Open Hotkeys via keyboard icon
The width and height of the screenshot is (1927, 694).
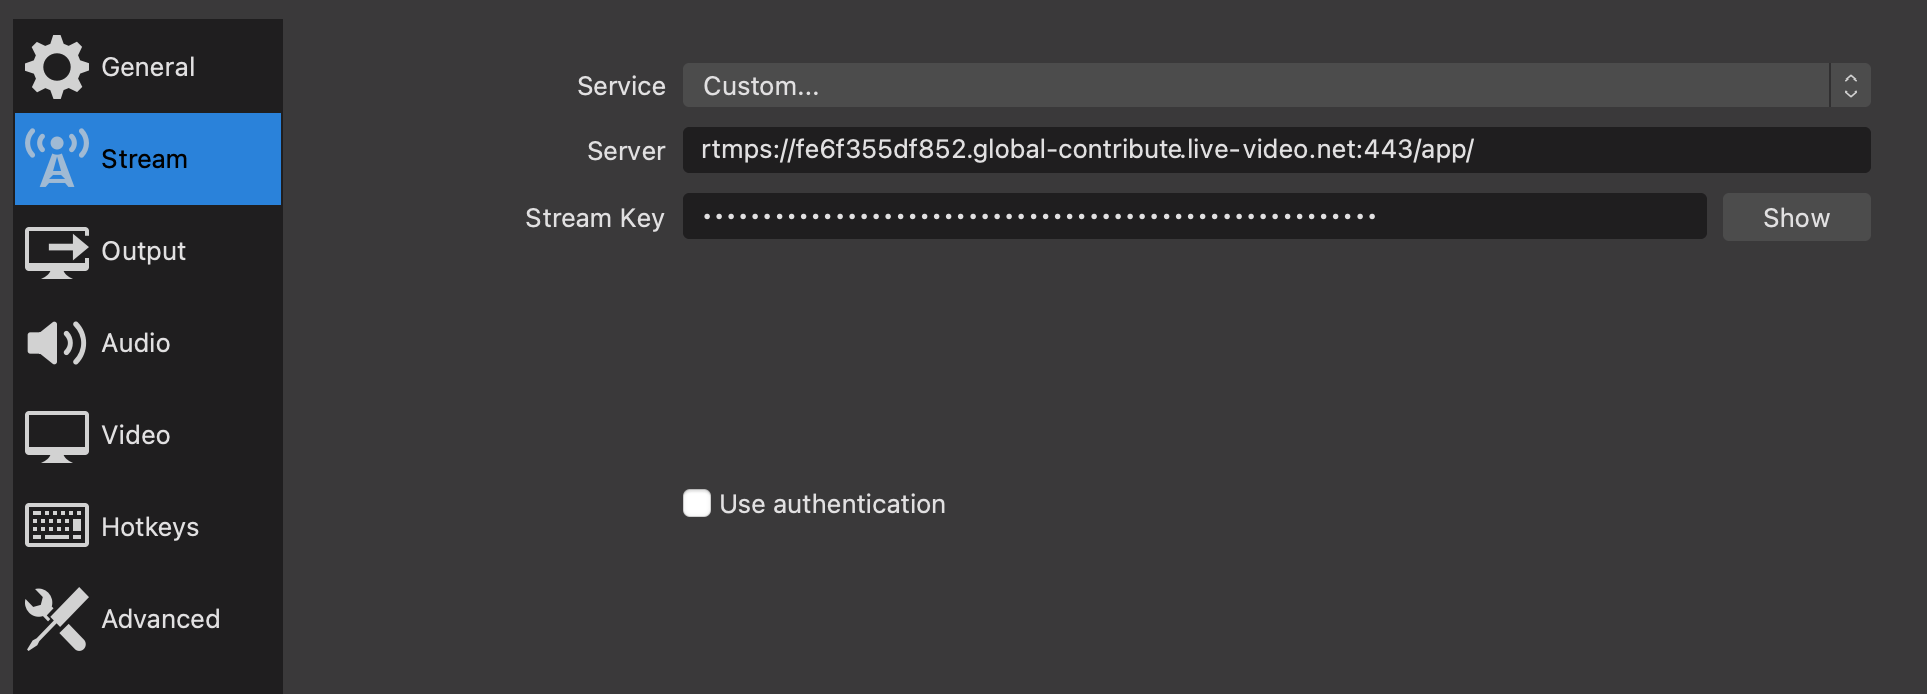click(x=57, y=525)
